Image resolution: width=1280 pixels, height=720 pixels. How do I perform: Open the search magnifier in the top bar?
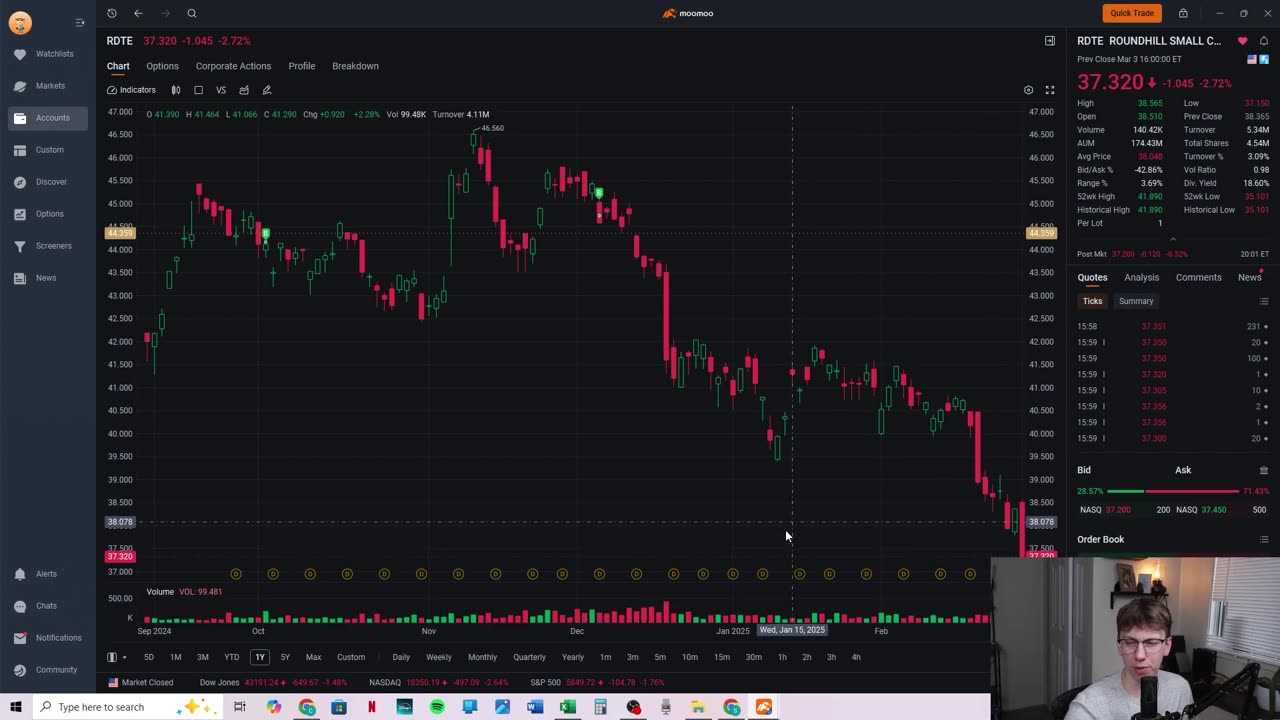192,13
